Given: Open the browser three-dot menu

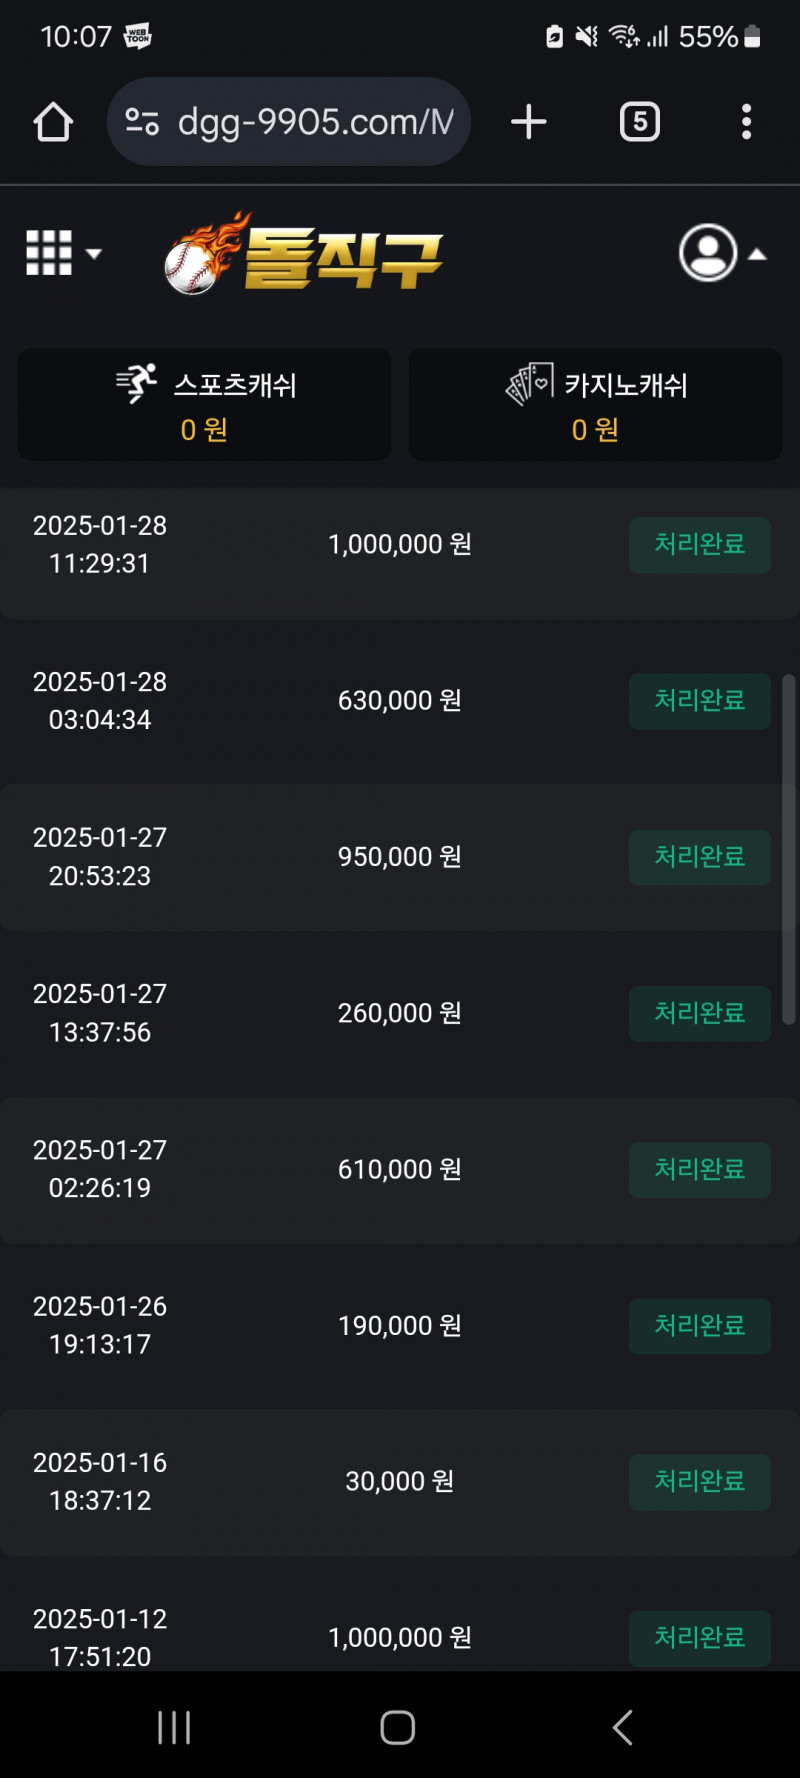Looking at the screenshot, I should point(746,122).
